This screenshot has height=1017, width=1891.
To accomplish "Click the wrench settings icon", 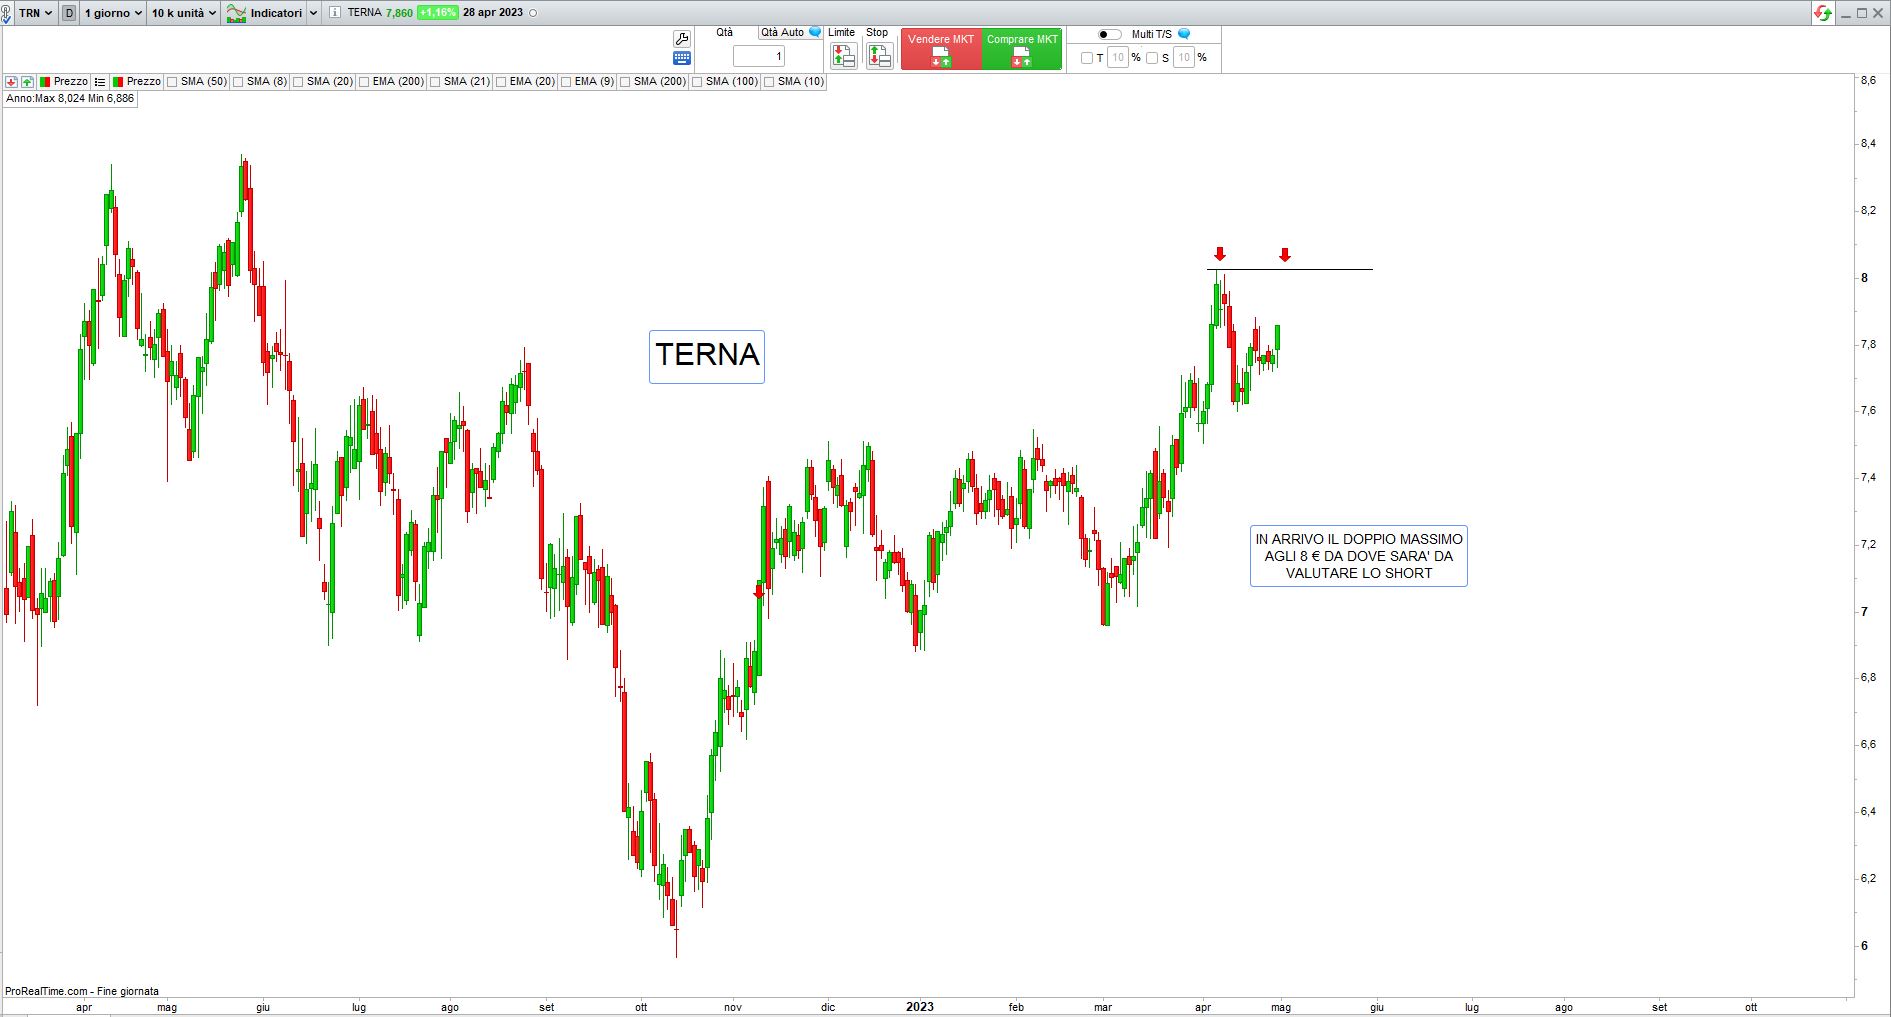I will (682, 39).
